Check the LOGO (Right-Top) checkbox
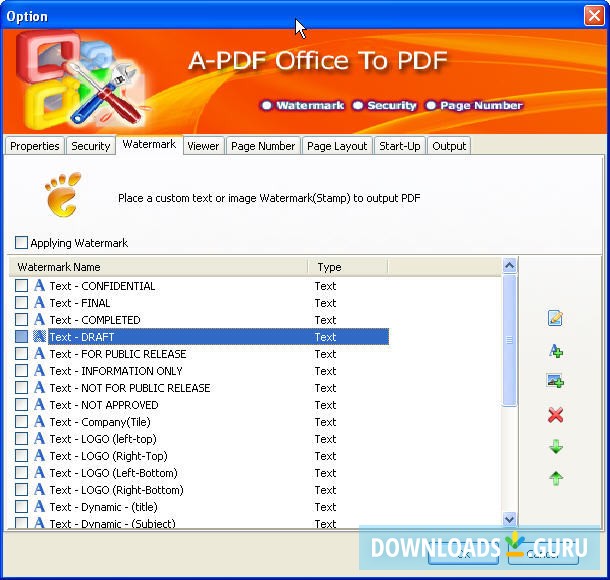This screenshot has width=610, height=580. 21,456
